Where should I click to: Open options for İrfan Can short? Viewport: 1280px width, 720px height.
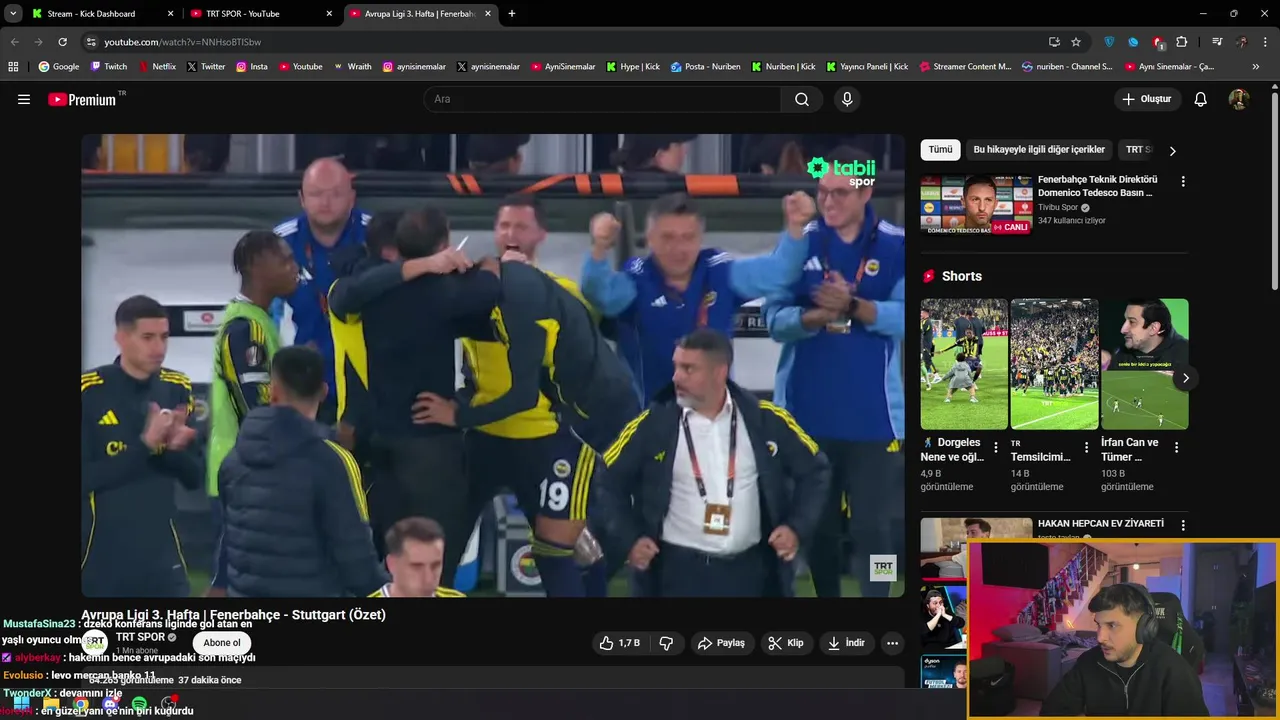[1176, 447]
